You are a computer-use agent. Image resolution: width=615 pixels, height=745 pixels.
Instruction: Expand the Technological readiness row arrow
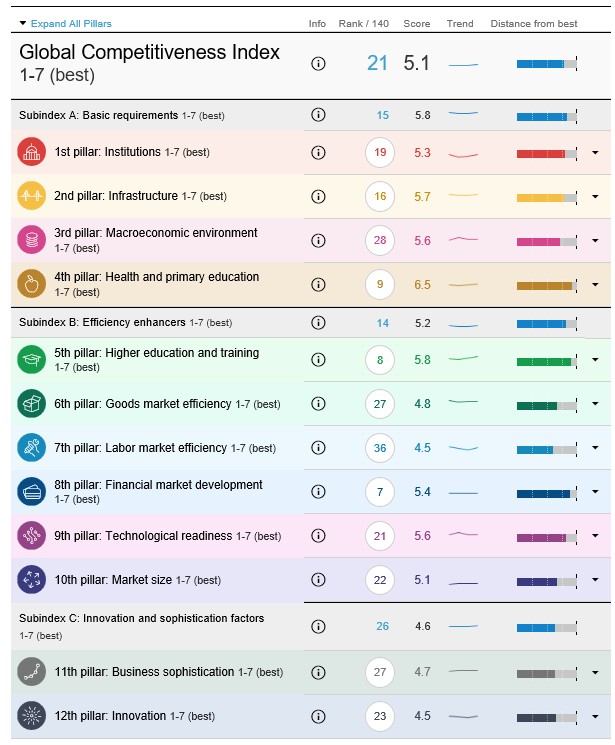coord(596,536)
